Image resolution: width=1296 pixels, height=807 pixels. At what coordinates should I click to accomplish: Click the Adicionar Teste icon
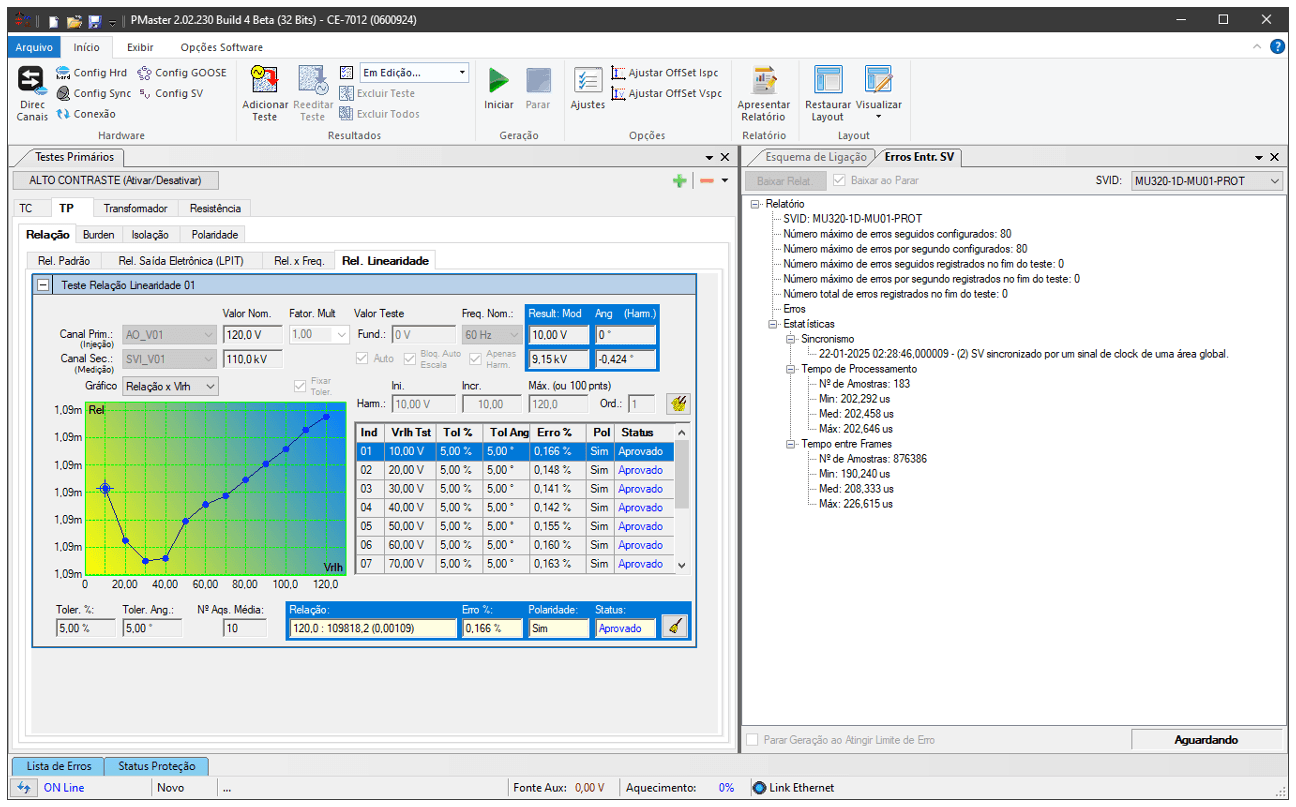click(x=264, y=81)
